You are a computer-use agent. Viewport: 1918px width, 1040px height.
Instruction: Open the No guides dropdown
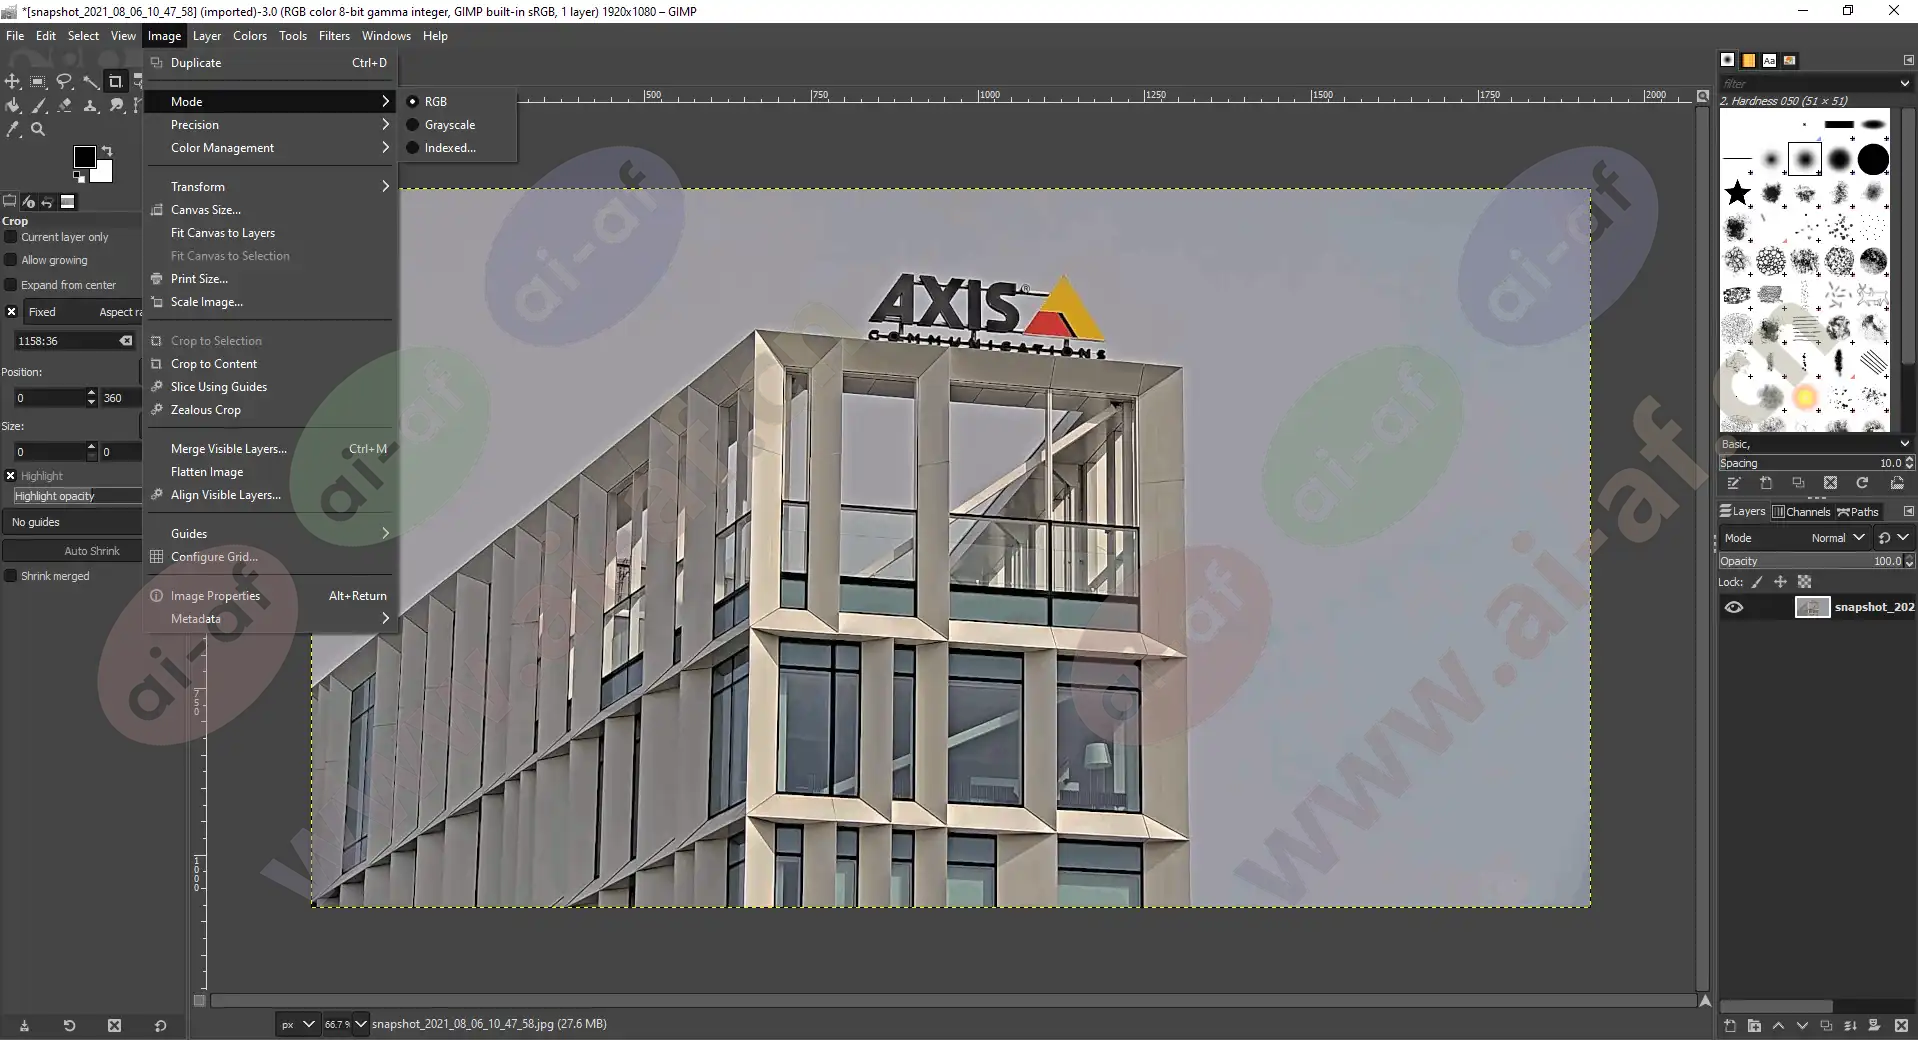(72, 522)
